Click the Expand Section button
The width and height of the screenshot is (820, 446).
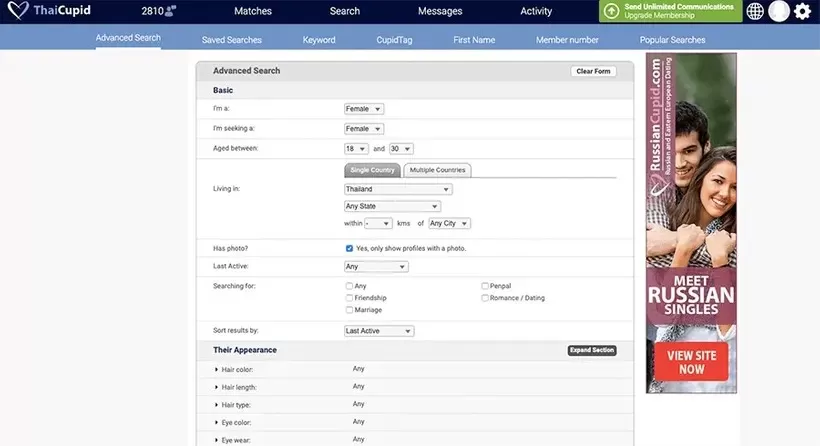click(592, 350)
